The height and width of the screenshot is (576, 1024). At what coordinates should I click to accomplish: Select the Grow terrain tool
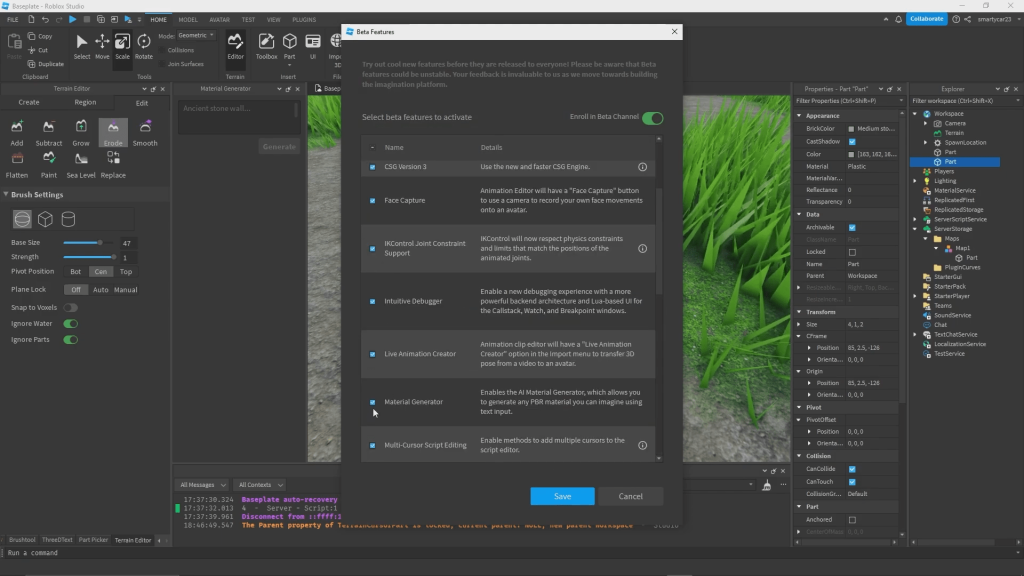(x=81, y=133)
